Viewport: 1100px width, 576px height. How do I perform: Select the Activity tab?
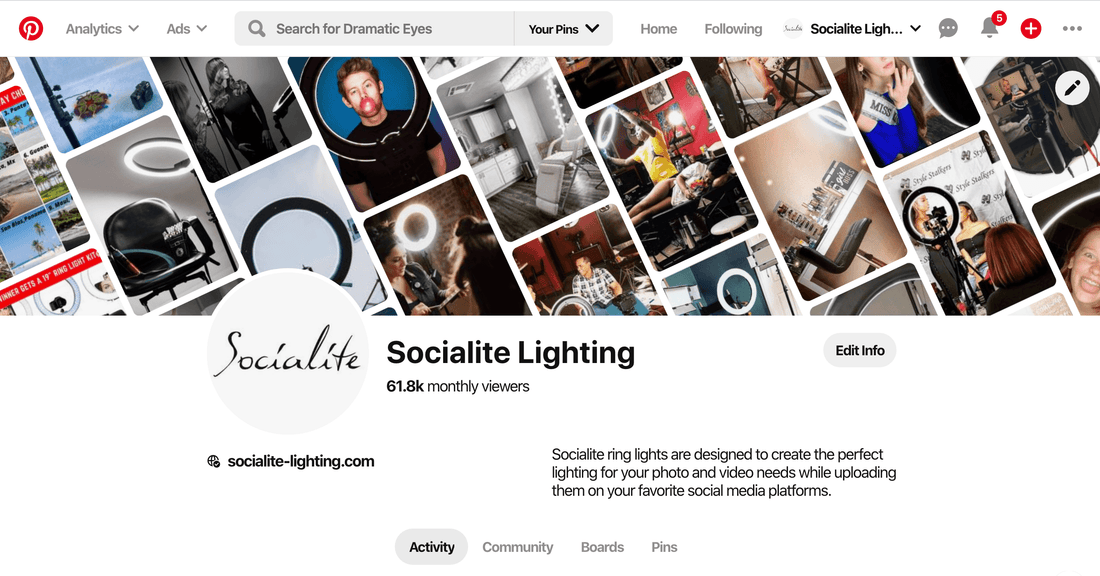(x=431, y=547)
